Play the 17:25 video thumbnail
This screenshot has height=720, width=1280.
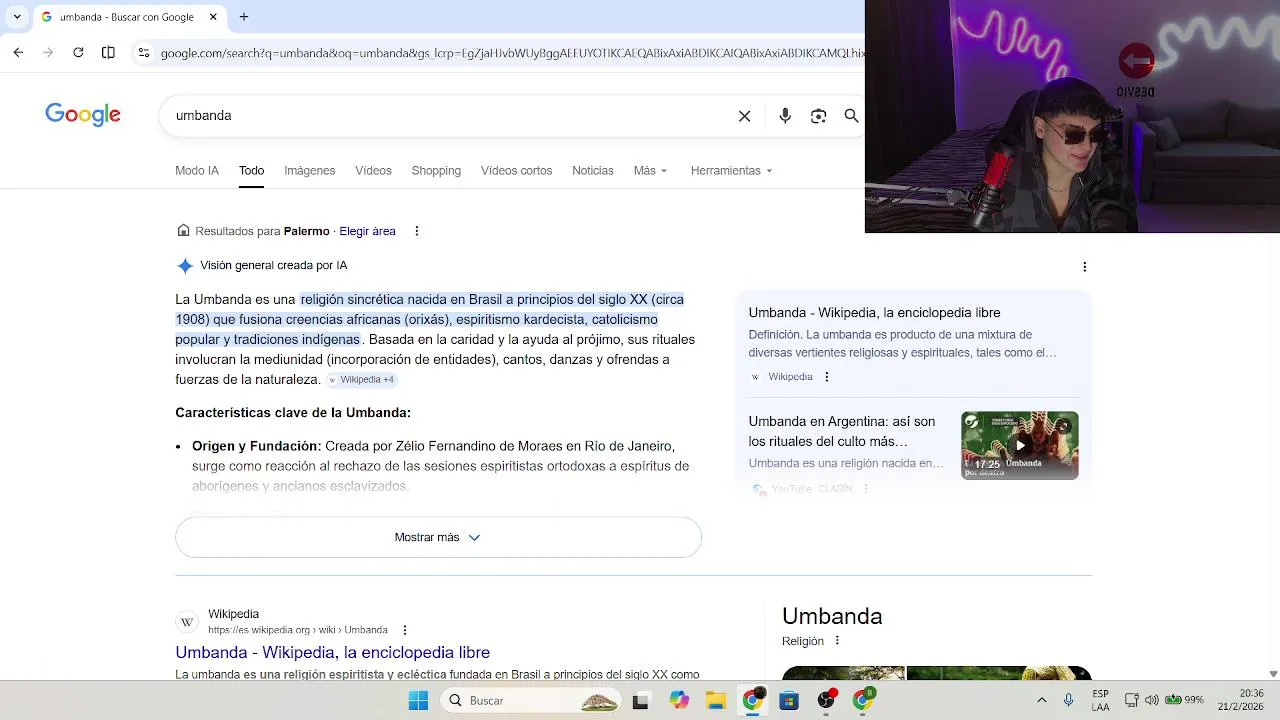click(1020, 445)
